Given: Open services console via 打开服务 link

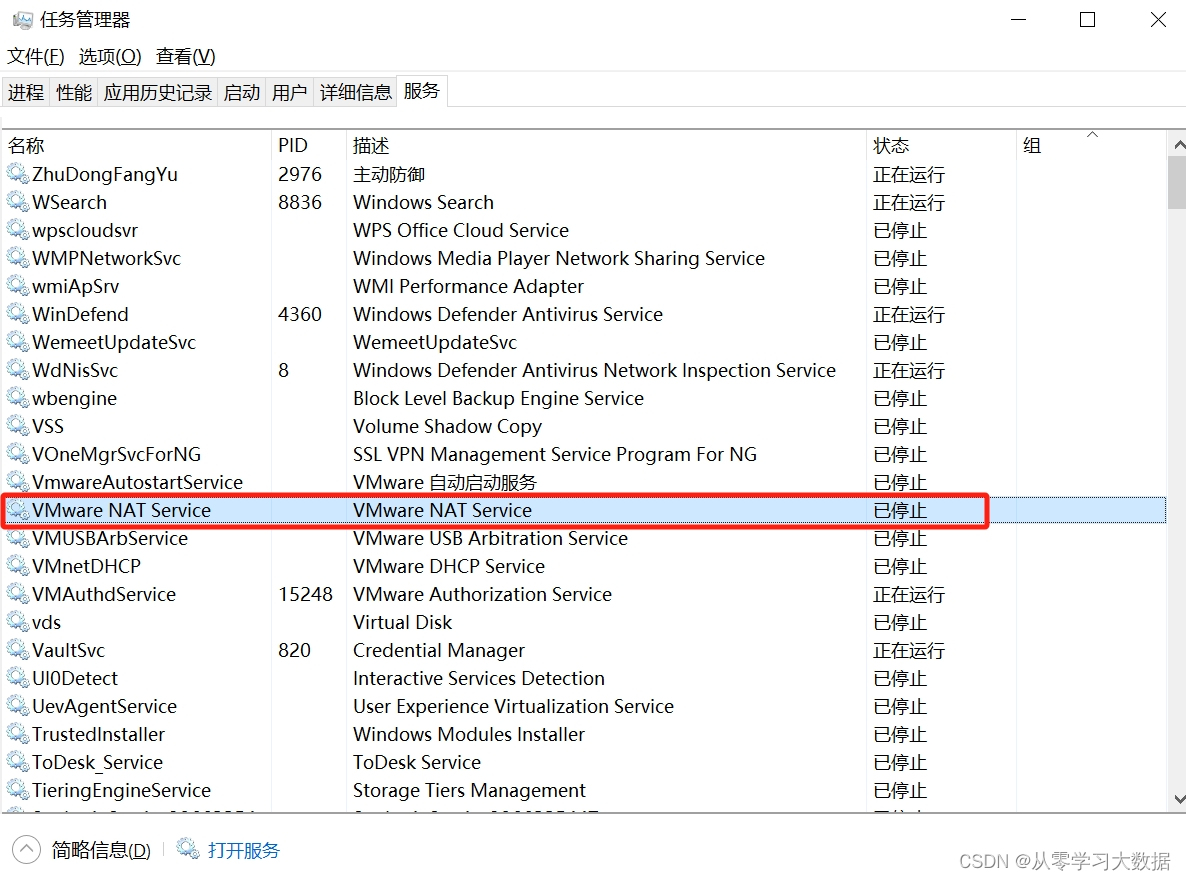Looking at the screenshot, I should (x=243, y=850).
